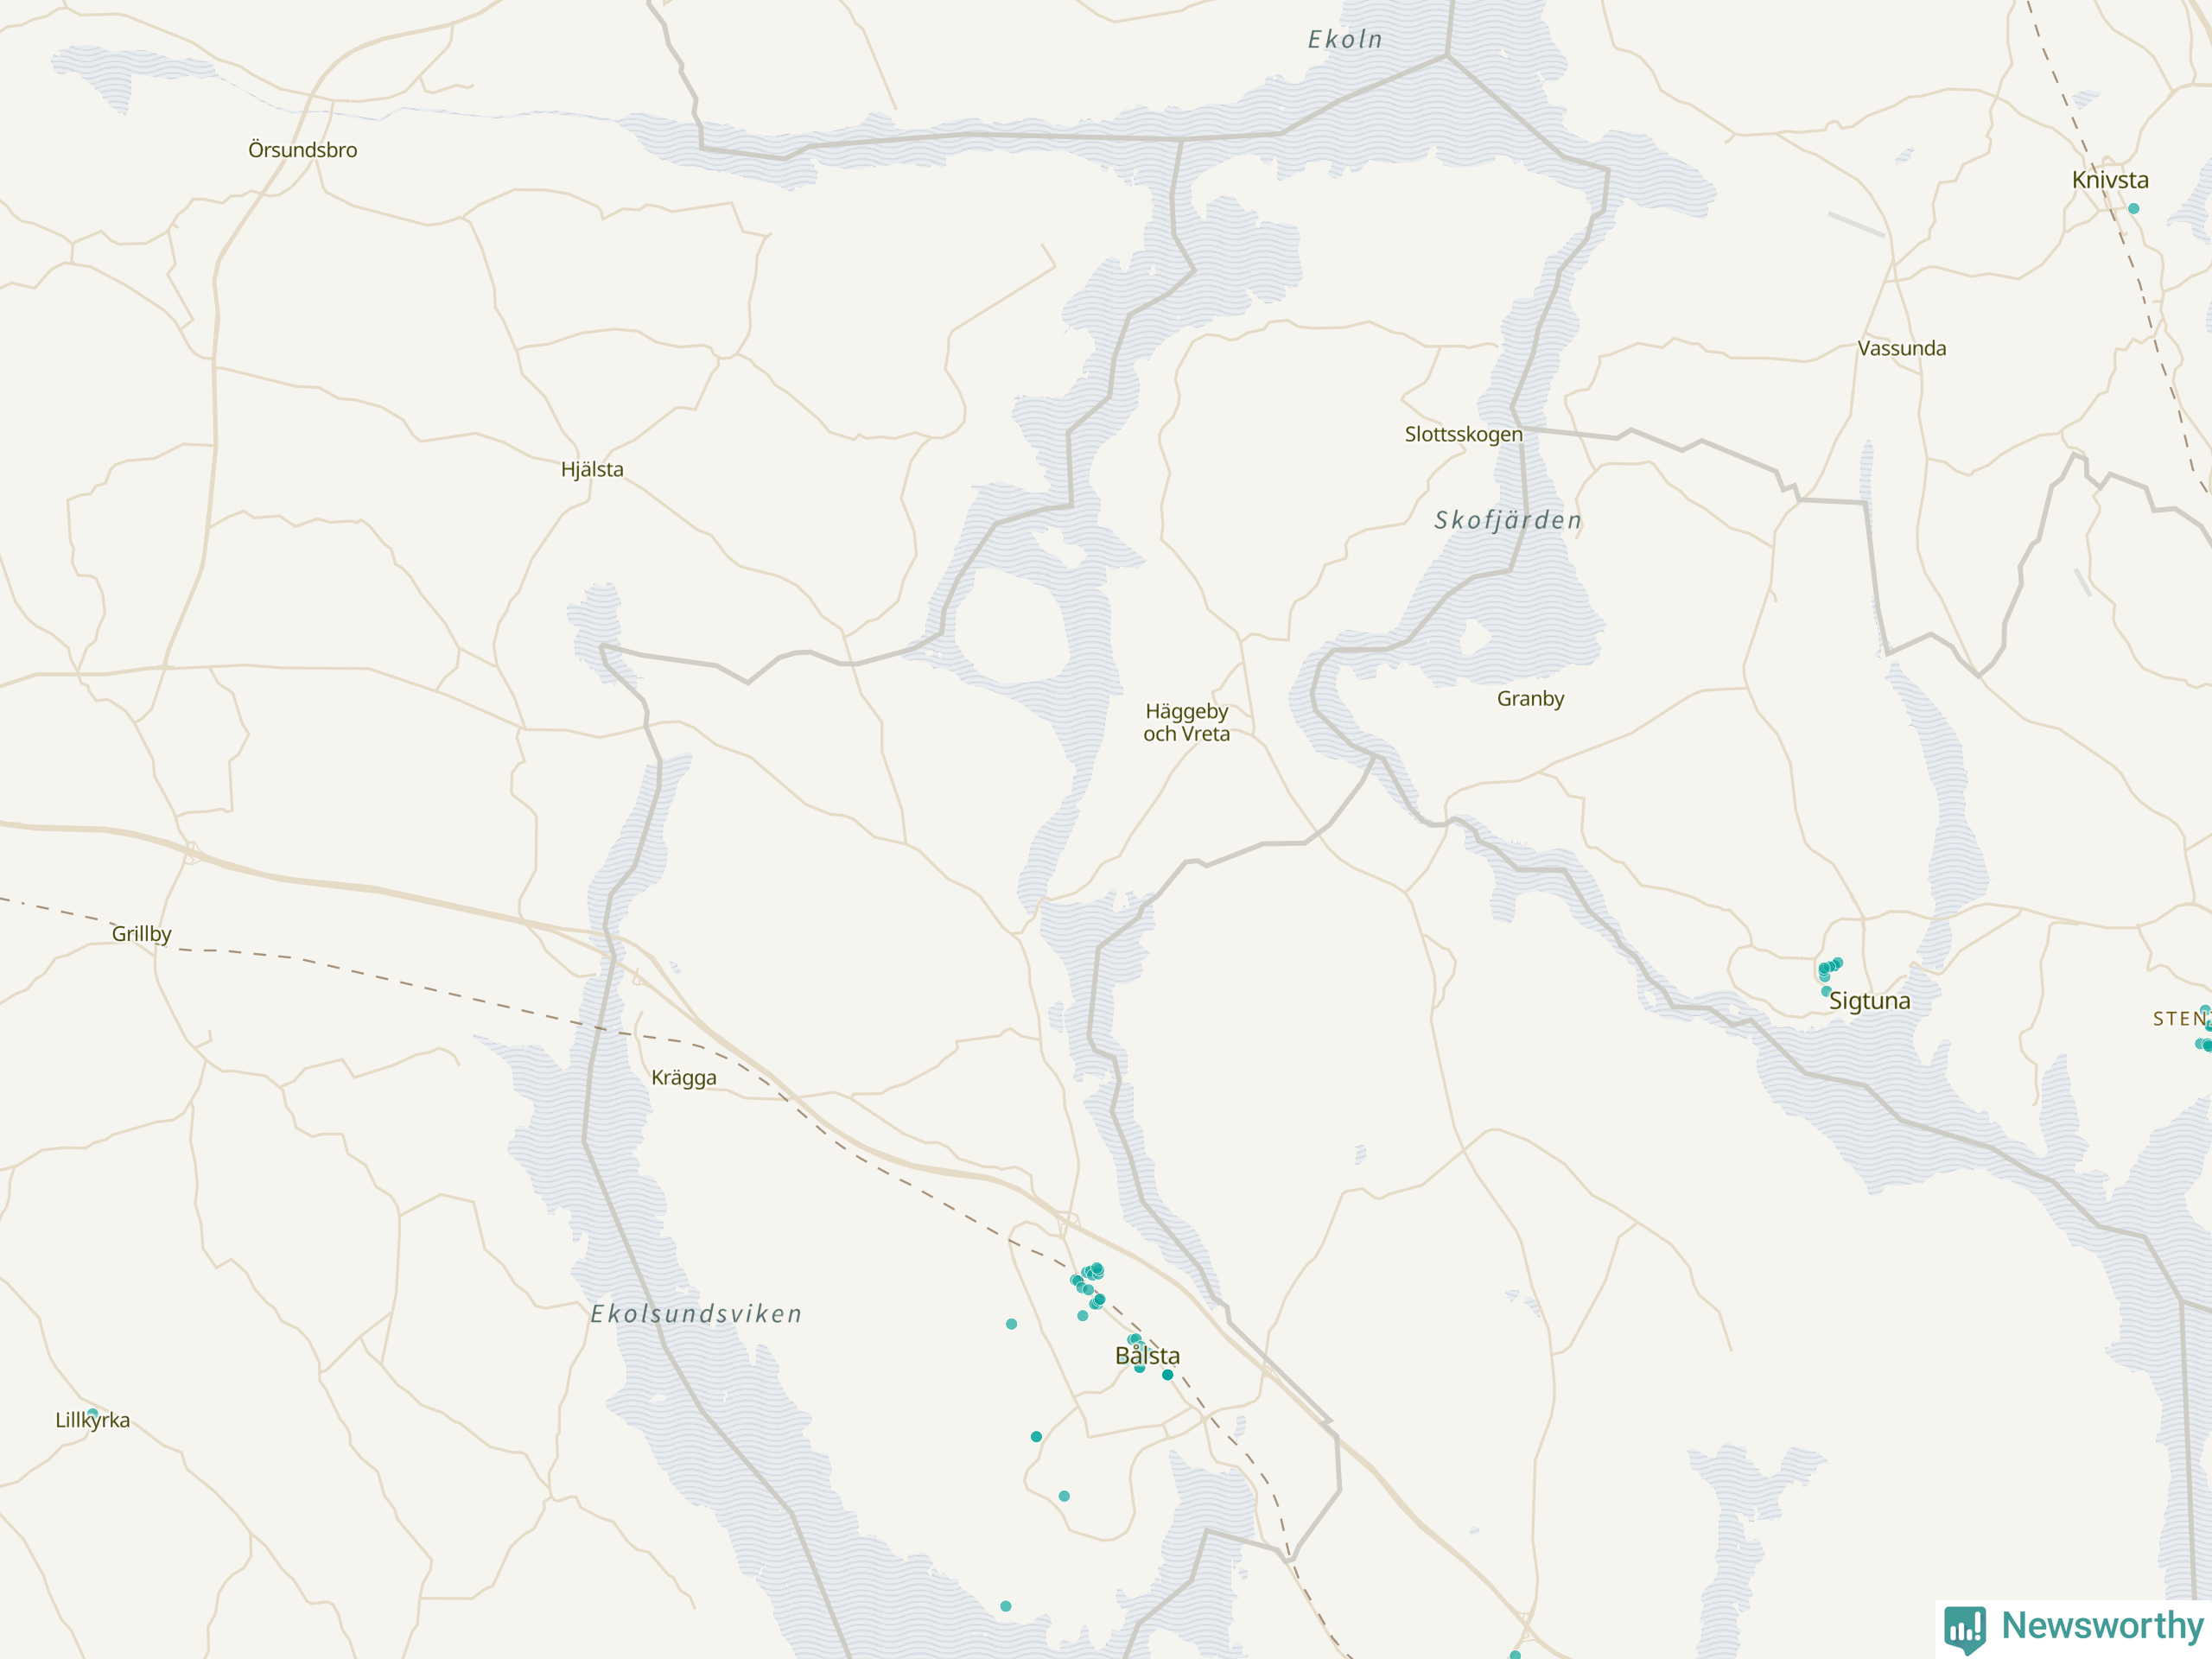Image resolution: width=2212 pixels, height=1659 pixels.
Task: Click the Ekolsundsviken water label
Action: click(x=697, y=1314)
